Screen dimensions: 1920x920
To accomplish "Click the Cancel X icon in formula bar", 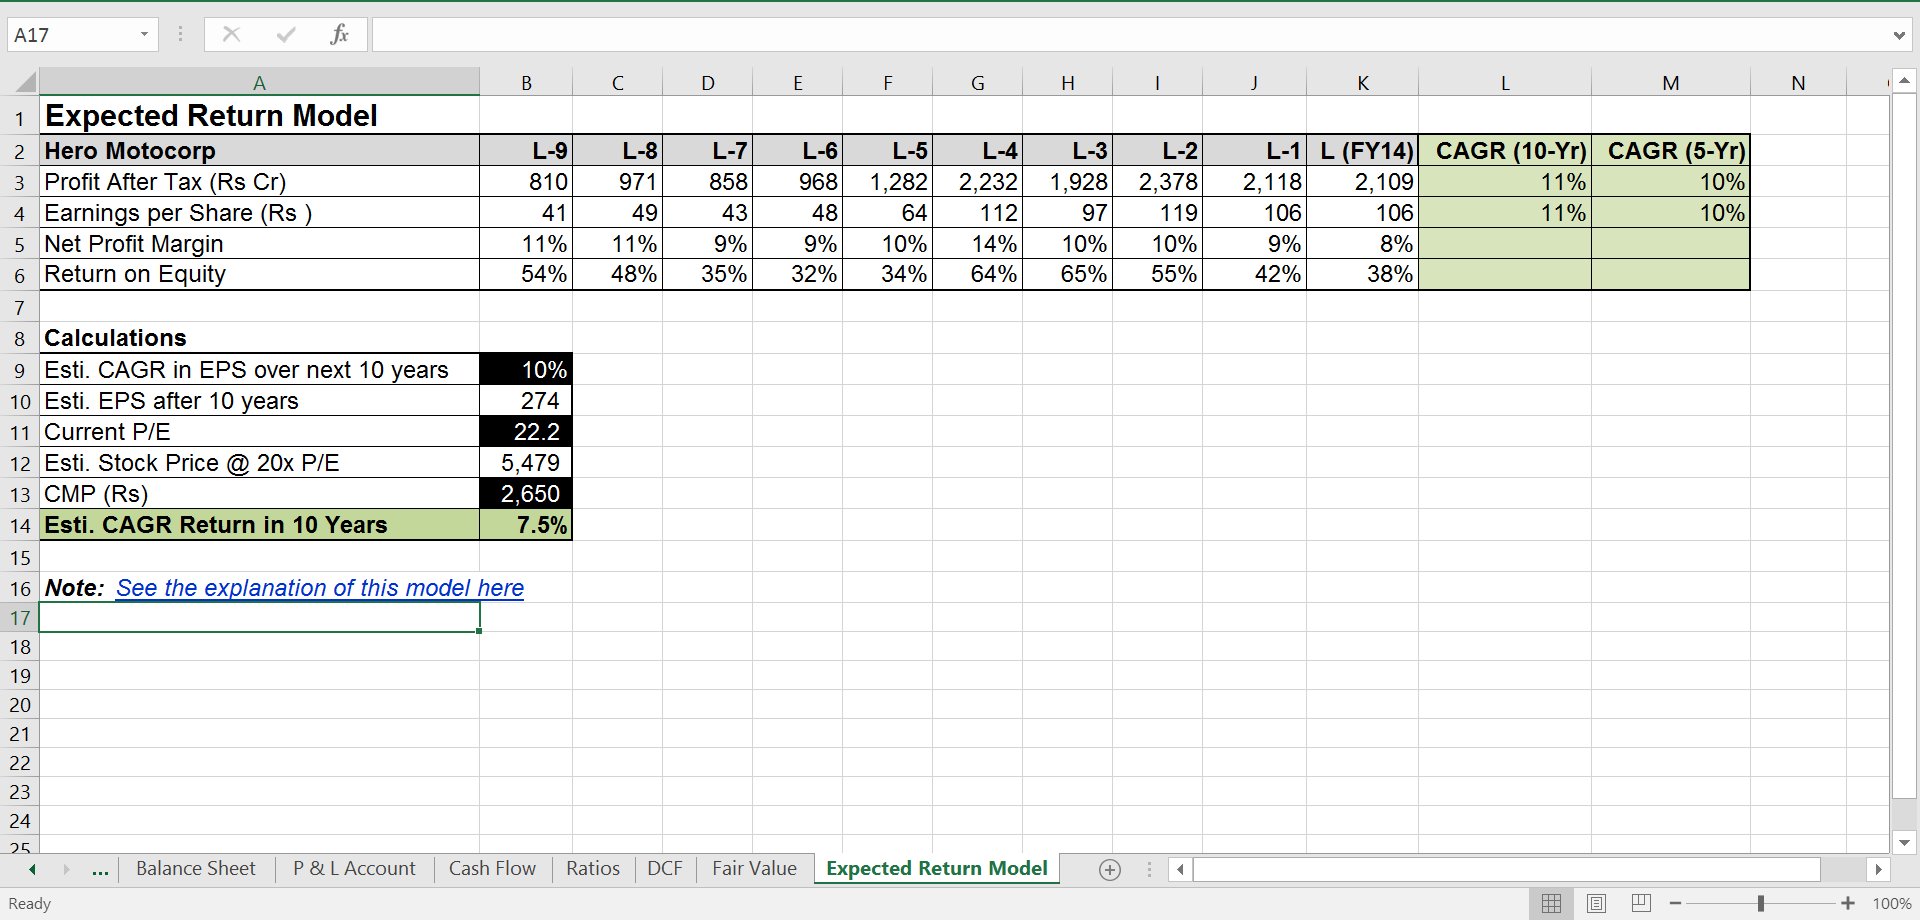I will click(x=231, y=35).
